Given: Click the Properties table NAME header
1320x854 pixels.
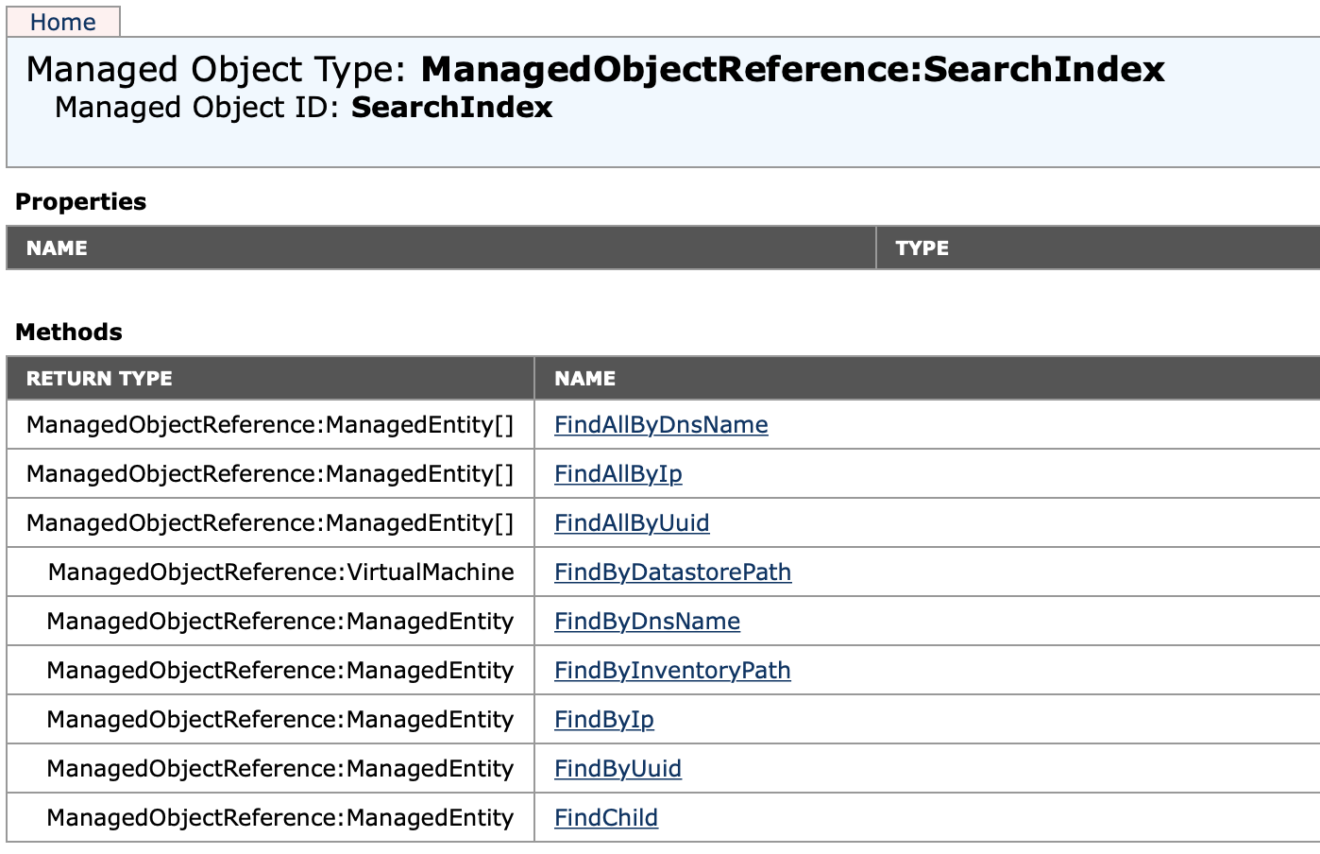Looking at the screenshot, I should 57,248.
